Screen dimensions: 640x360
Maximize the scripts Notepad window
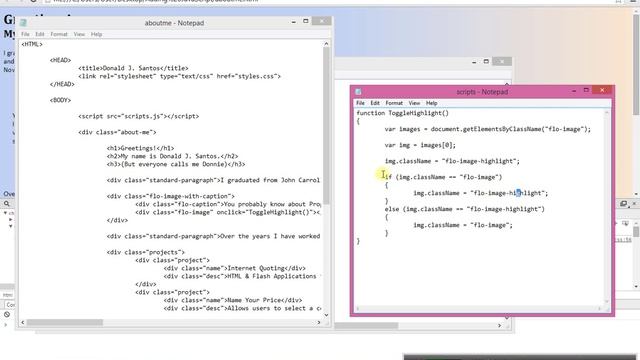click(x=586, y=90)
